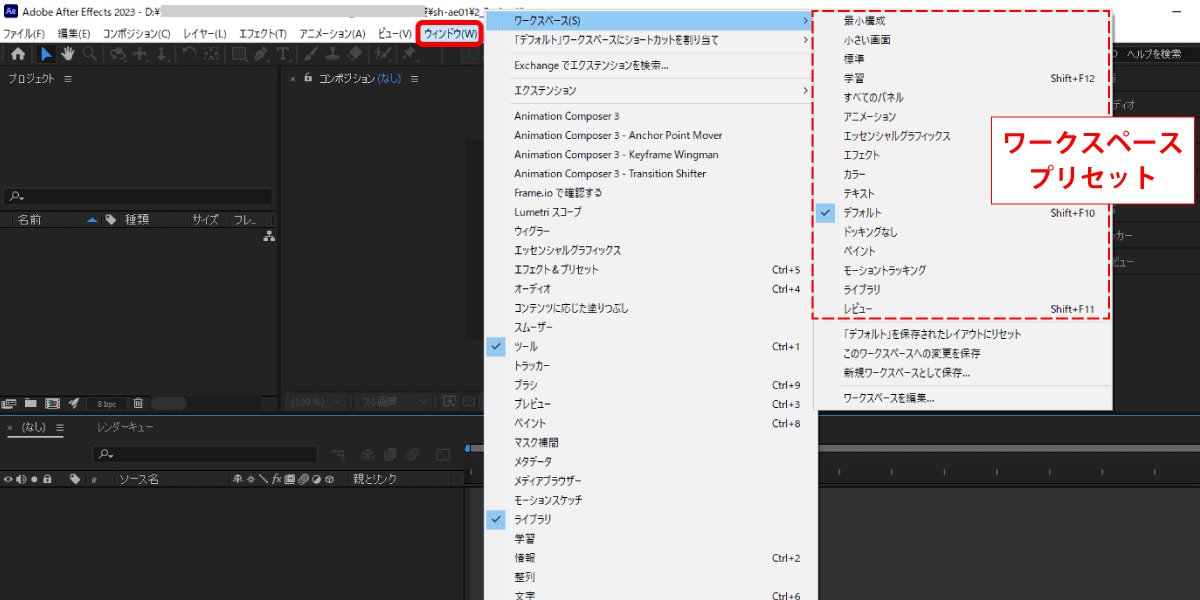Image resolution: width=1200 pixels, height=600 pixels.
Task: Click the 3D layer cube column icon
Action: coord(329,479)
